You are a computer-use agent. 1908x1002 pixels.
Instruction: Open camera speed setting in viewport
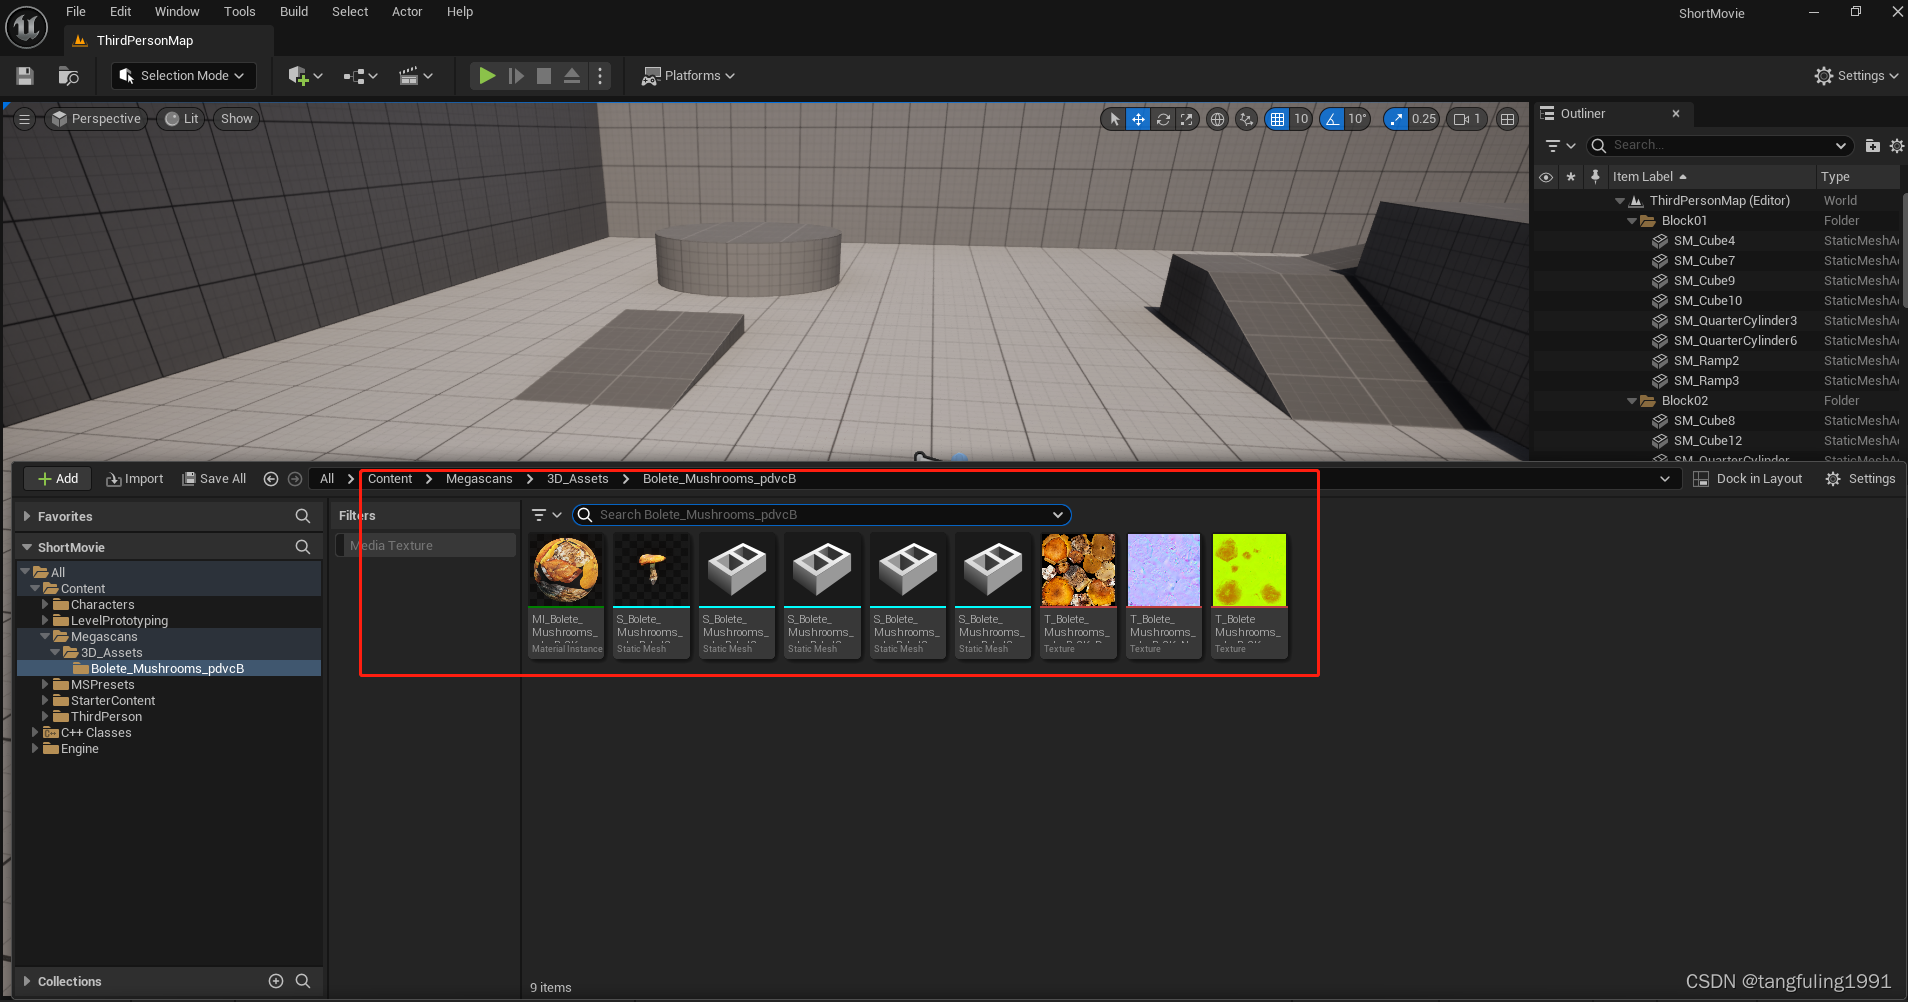[1467, 119]
